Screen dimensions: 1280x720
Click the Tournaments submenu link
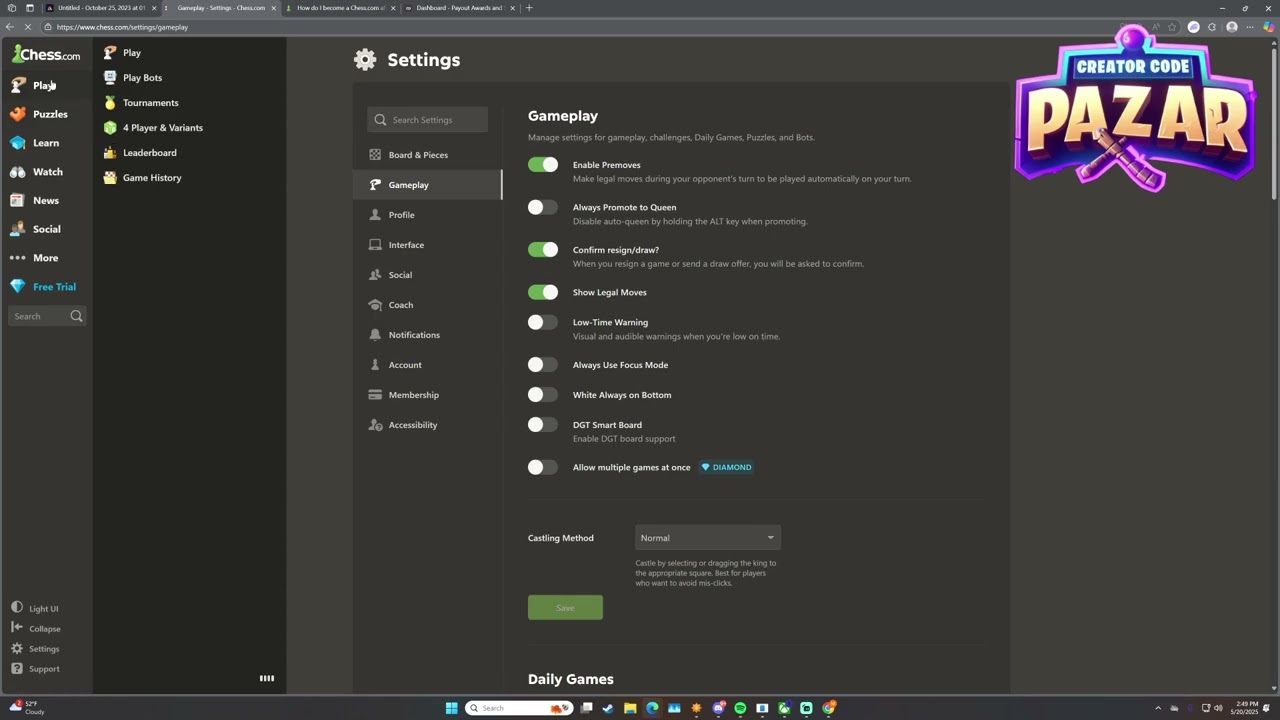point(151,103)
